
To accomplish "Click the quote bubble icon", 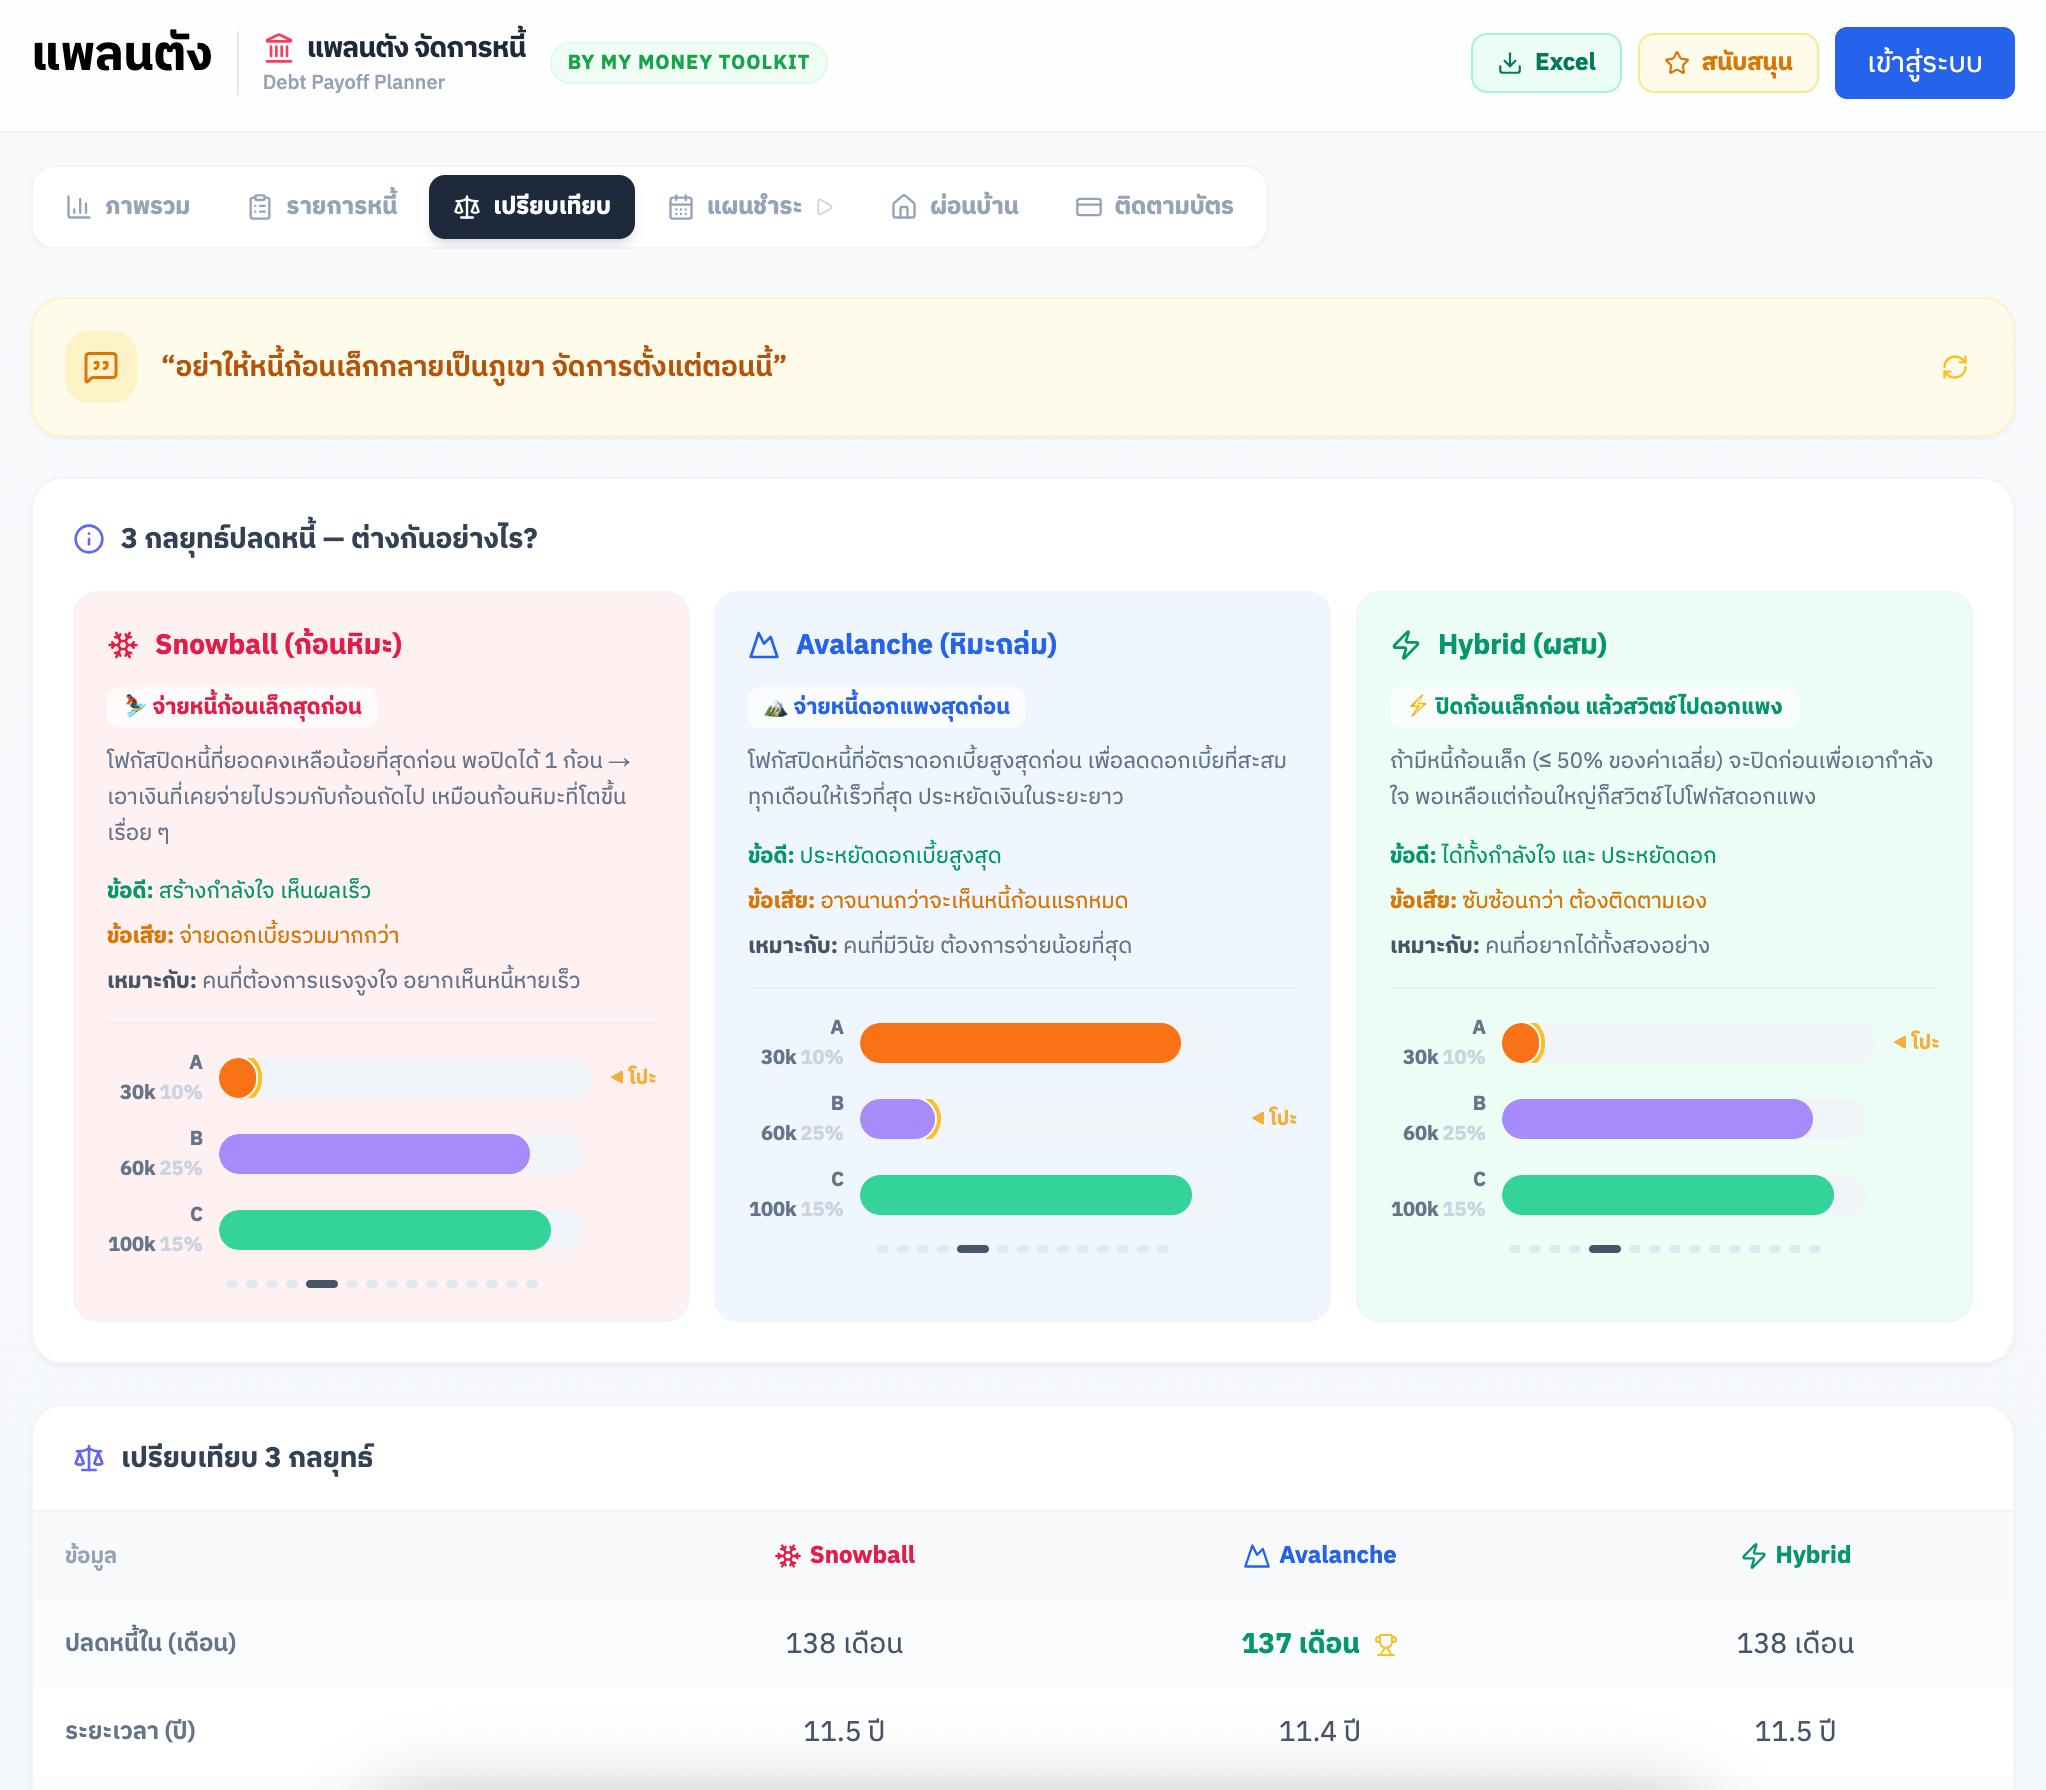I will pos(101,367).
